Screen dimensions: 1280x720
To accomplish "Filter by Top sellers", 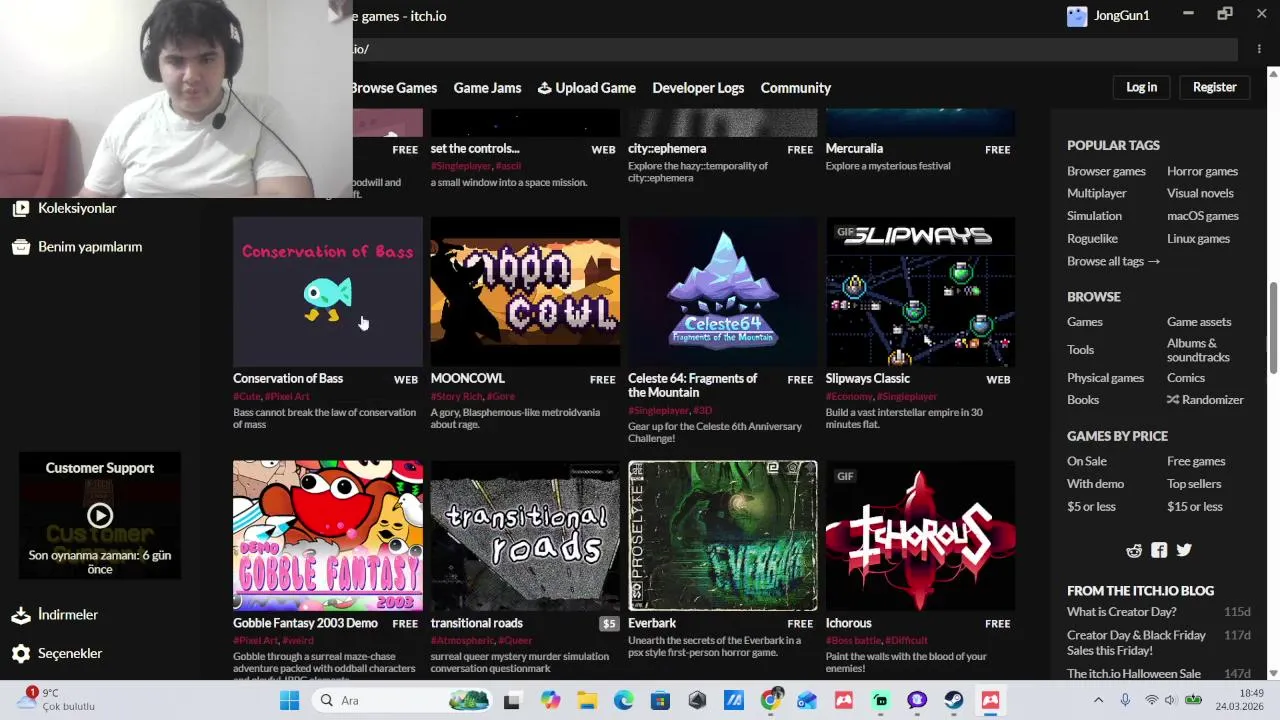I will [1194, 484].
